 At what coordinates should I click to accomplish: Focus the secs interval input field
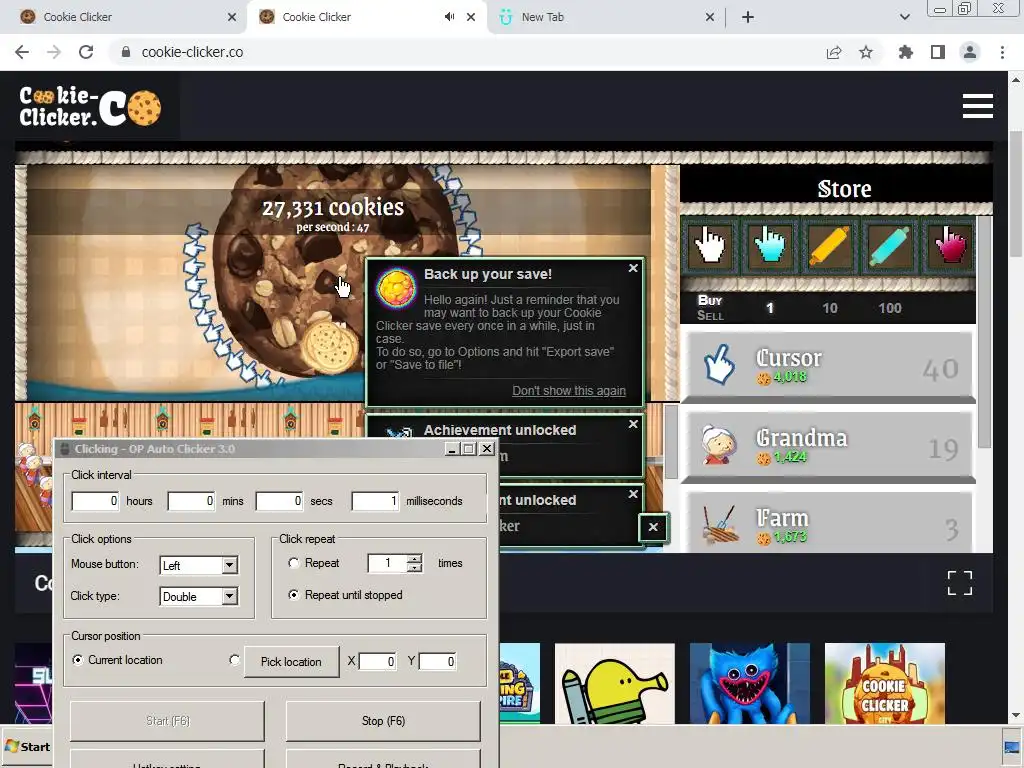click(x=280, y=501)
